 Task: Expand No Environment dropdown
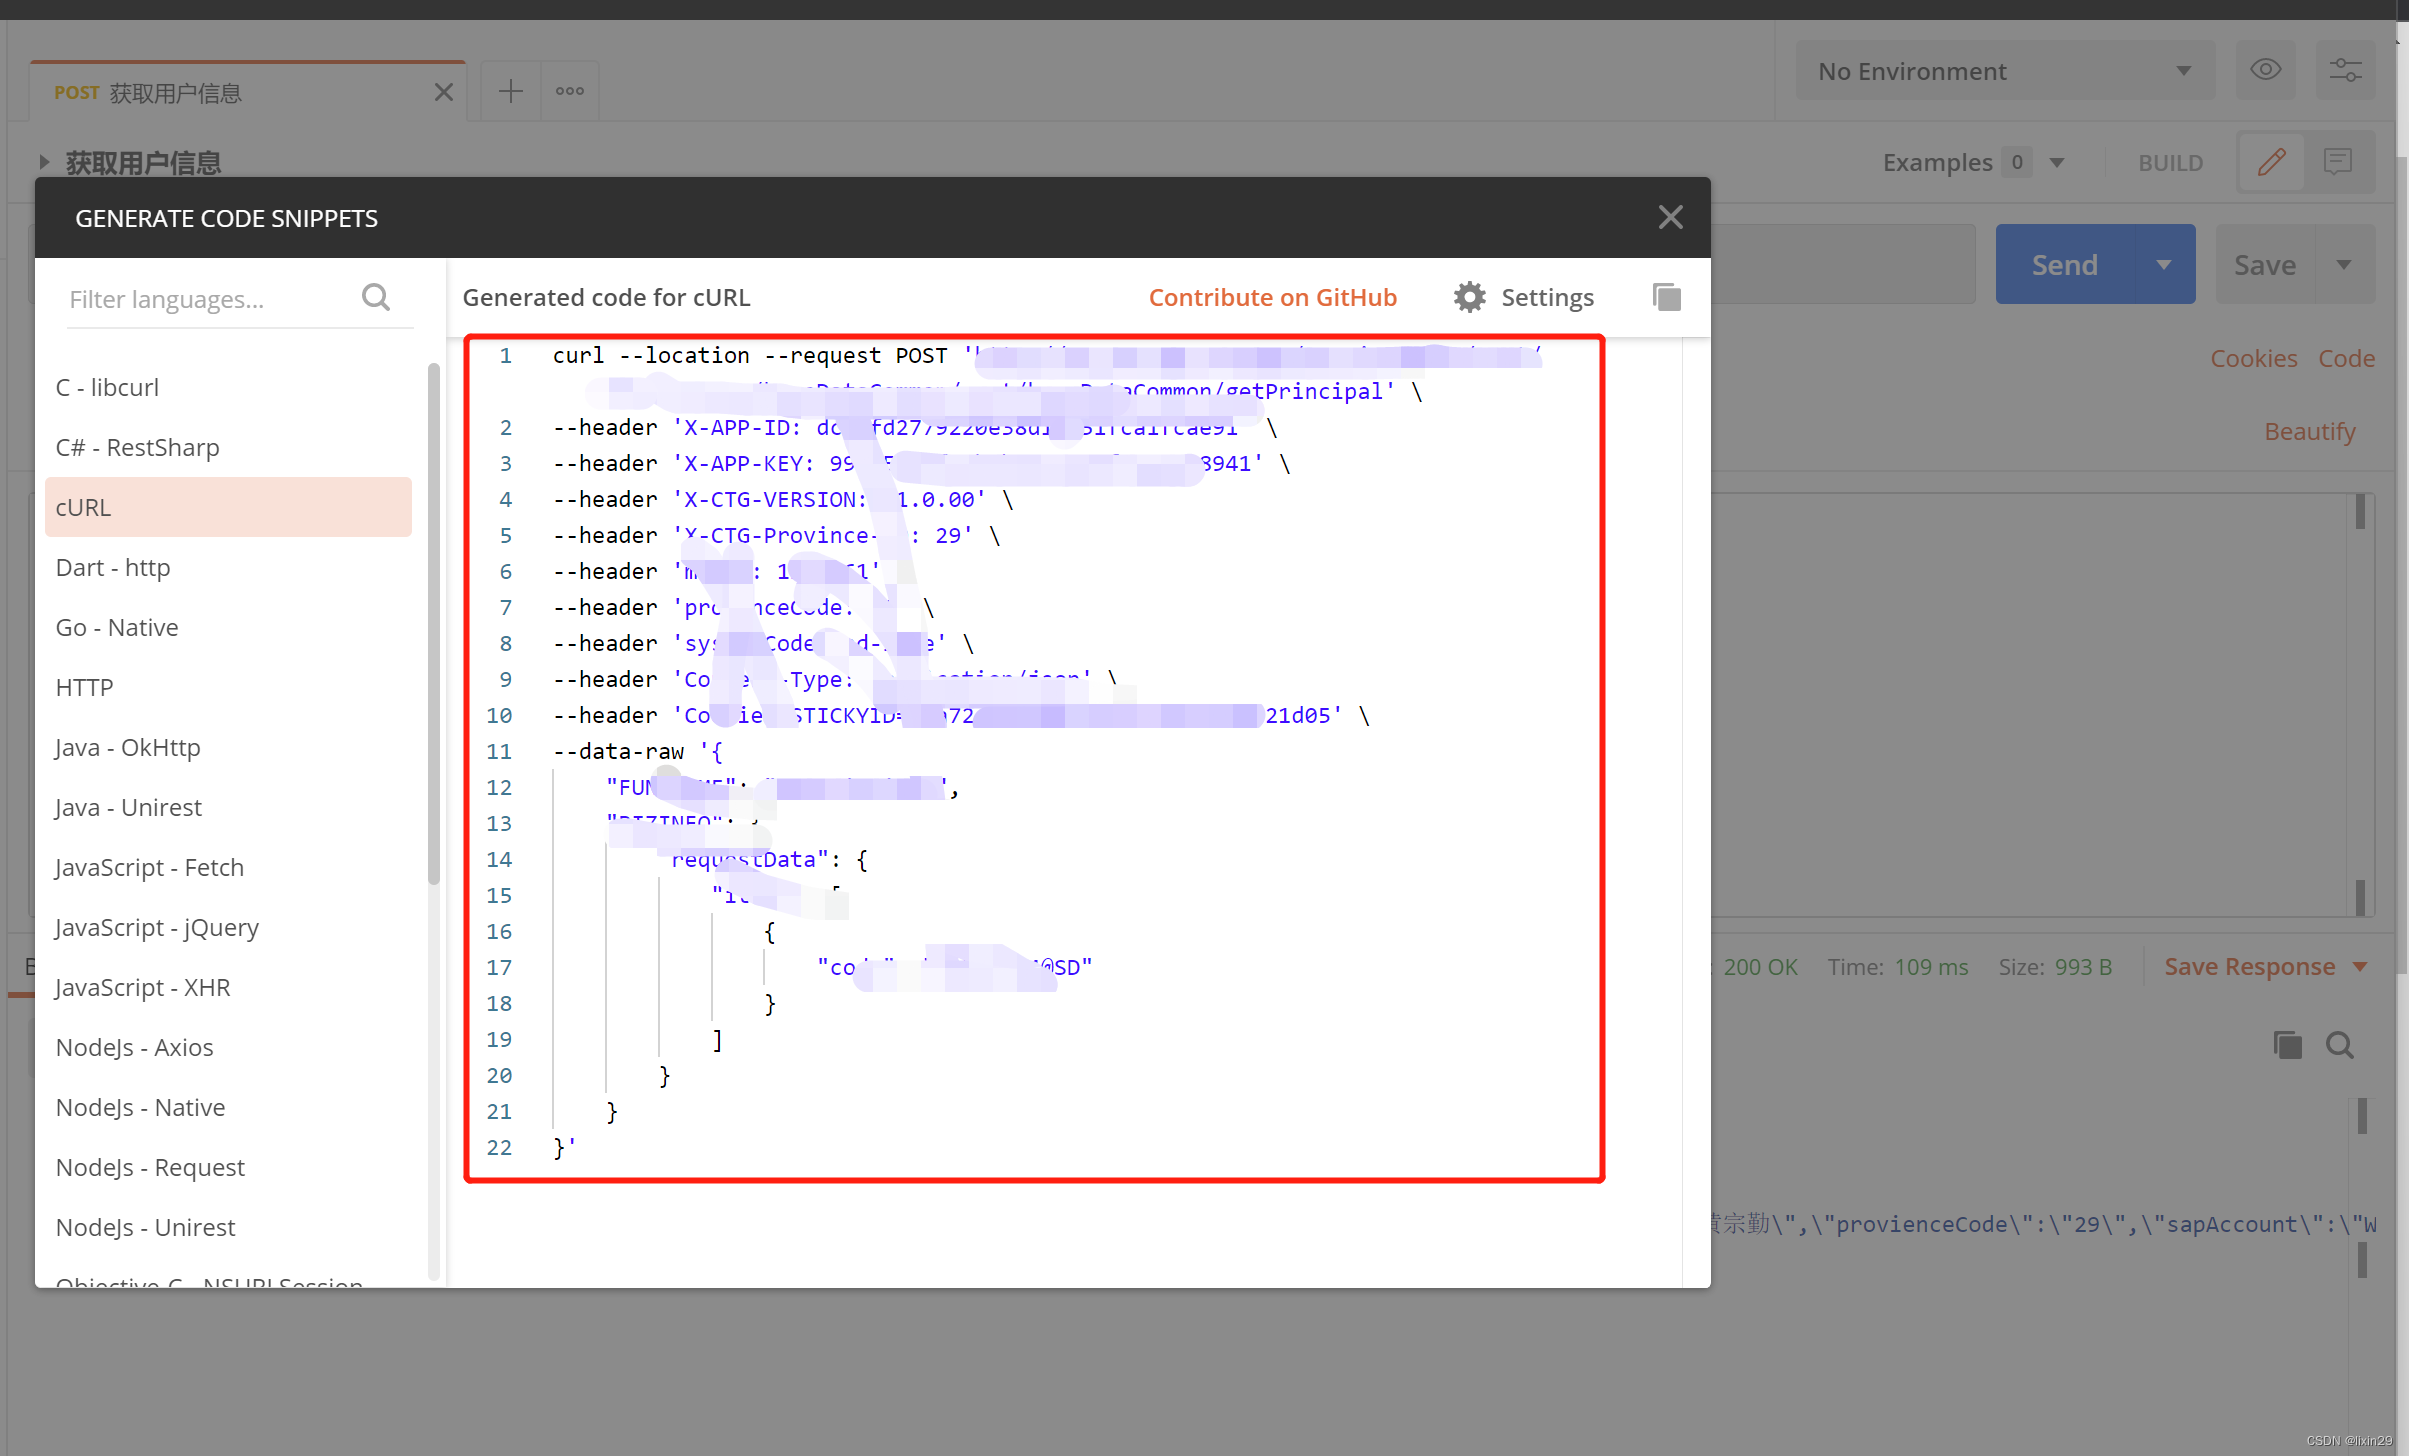point(2004,71)
